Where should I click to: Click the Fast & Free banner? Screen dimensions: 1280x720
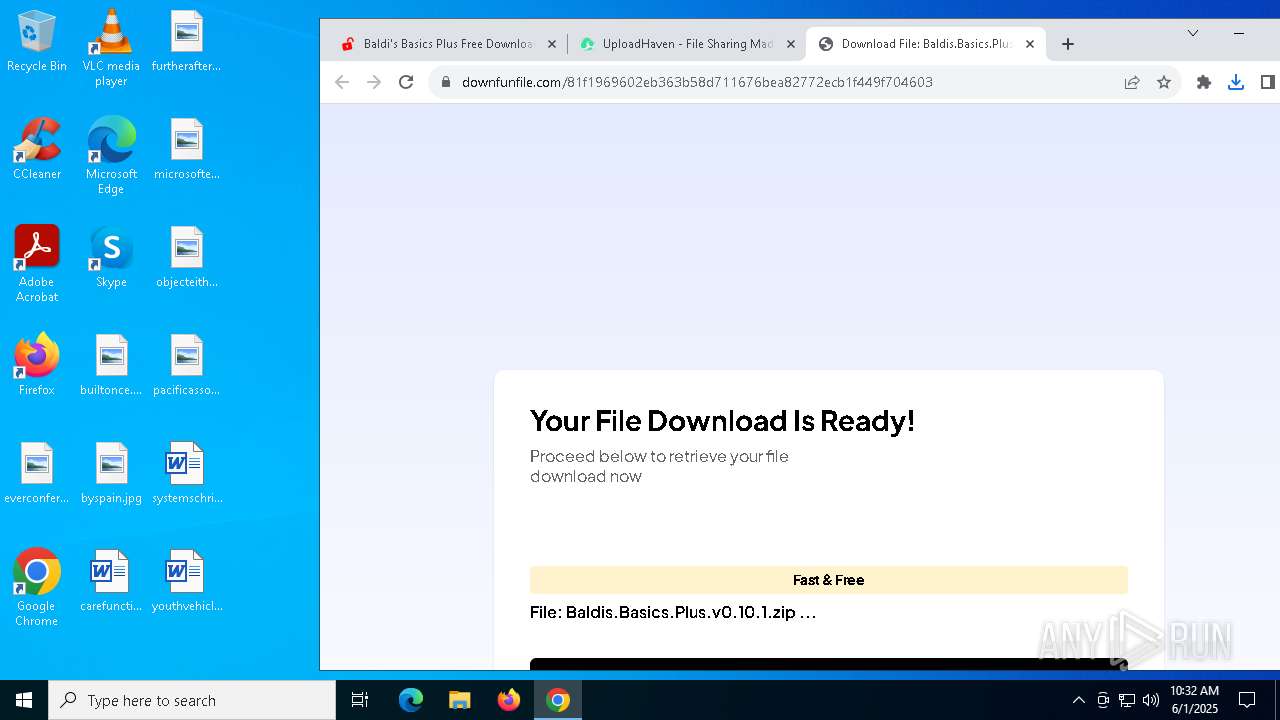pyautogui.click(x=828, y=580)
